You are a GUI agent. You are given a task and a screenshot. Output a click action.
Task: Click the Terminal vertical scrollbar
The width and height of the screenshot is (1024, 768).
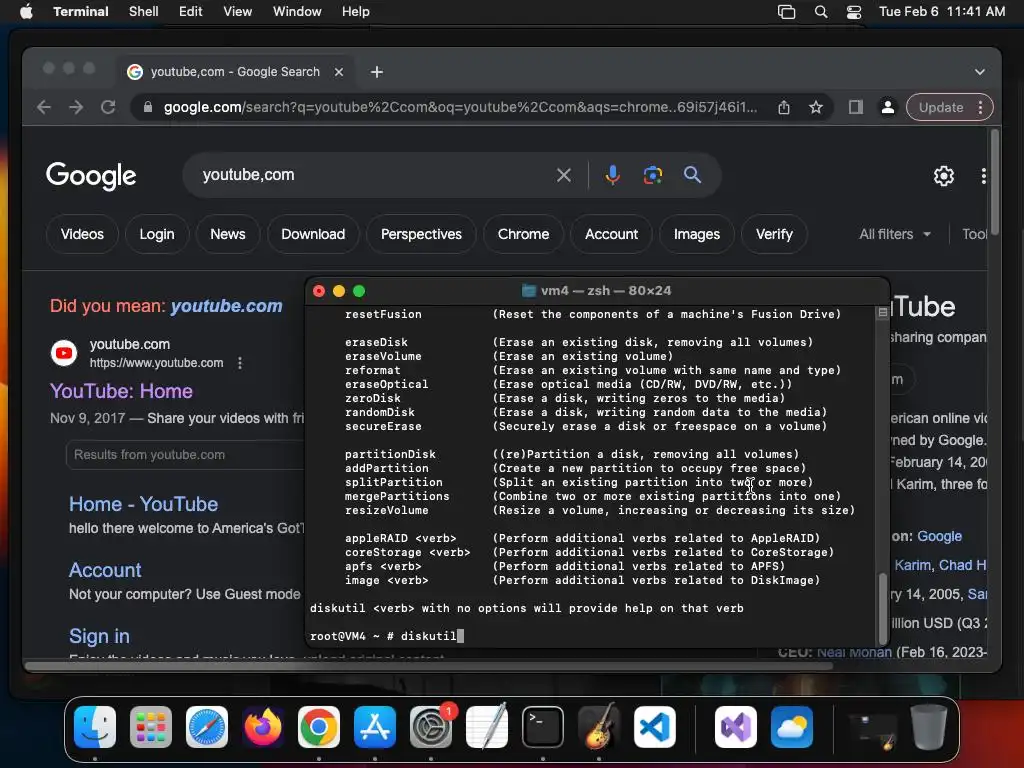(x=882, y=607)
